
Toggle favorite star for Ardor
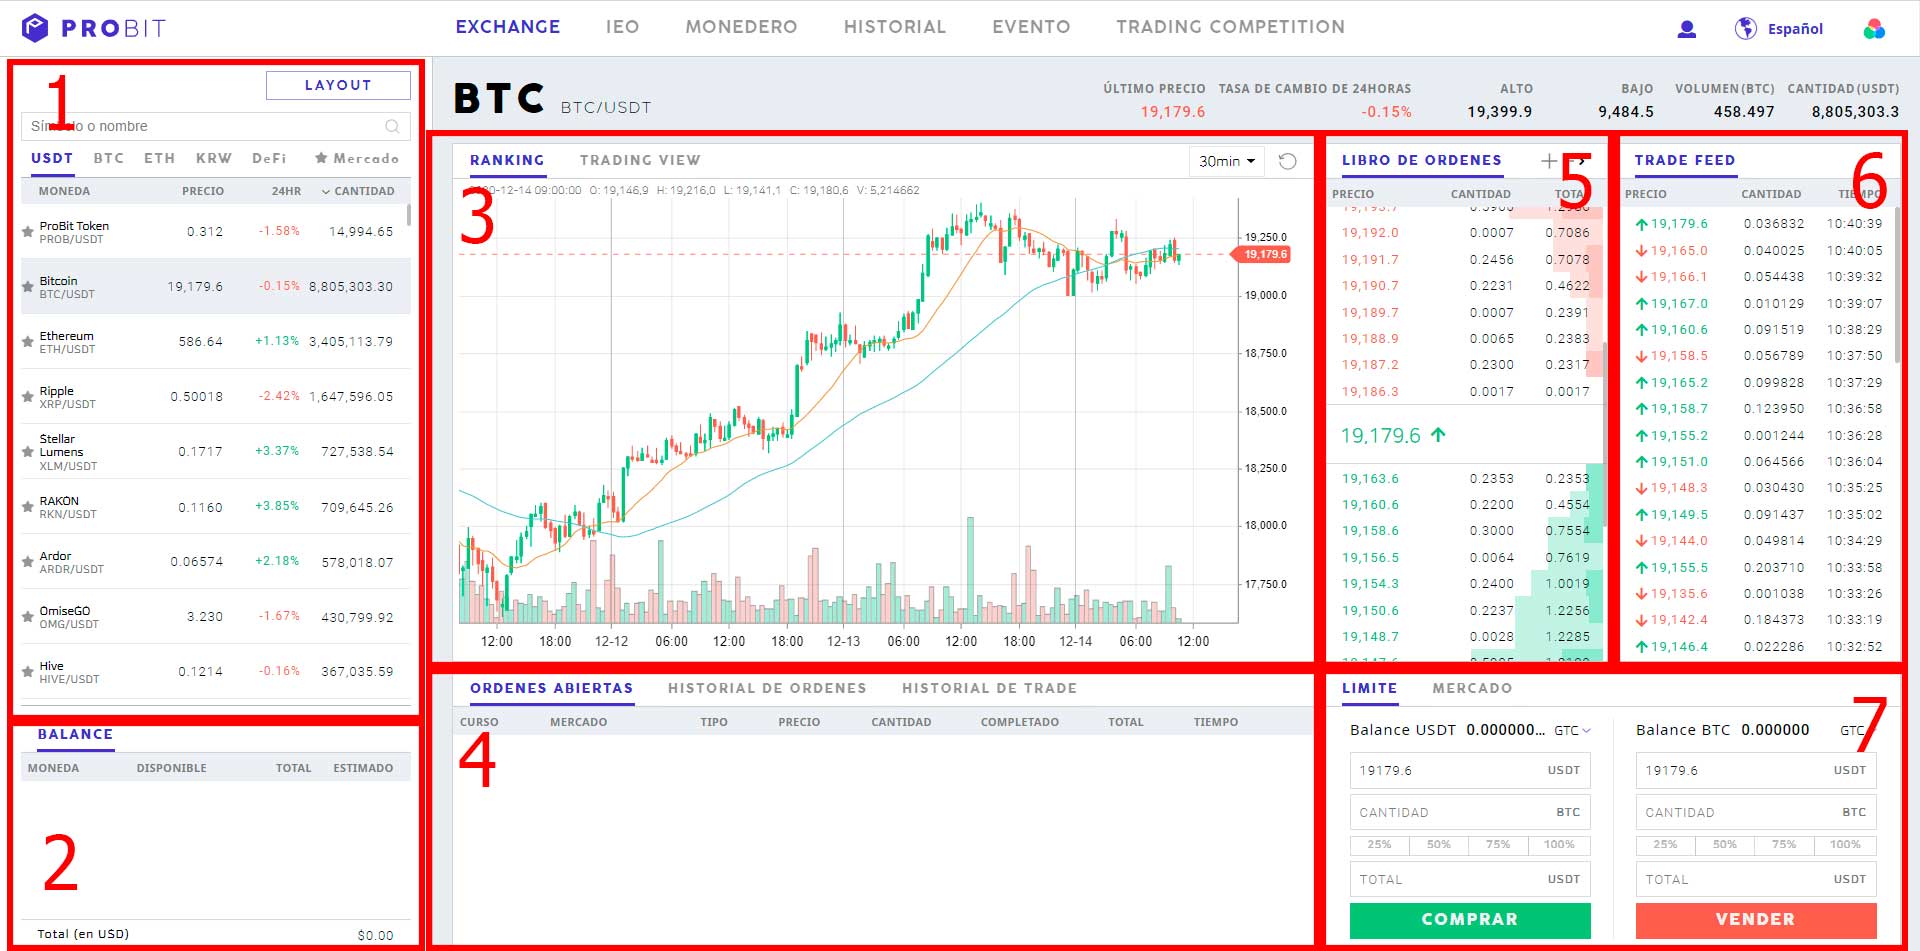point(28,562)
